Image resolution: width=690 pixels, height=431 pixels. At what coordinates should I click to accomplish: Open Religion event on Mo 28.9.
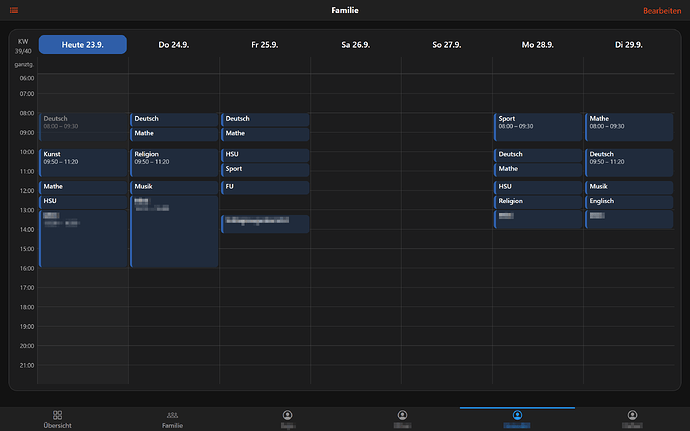(538, 202)
